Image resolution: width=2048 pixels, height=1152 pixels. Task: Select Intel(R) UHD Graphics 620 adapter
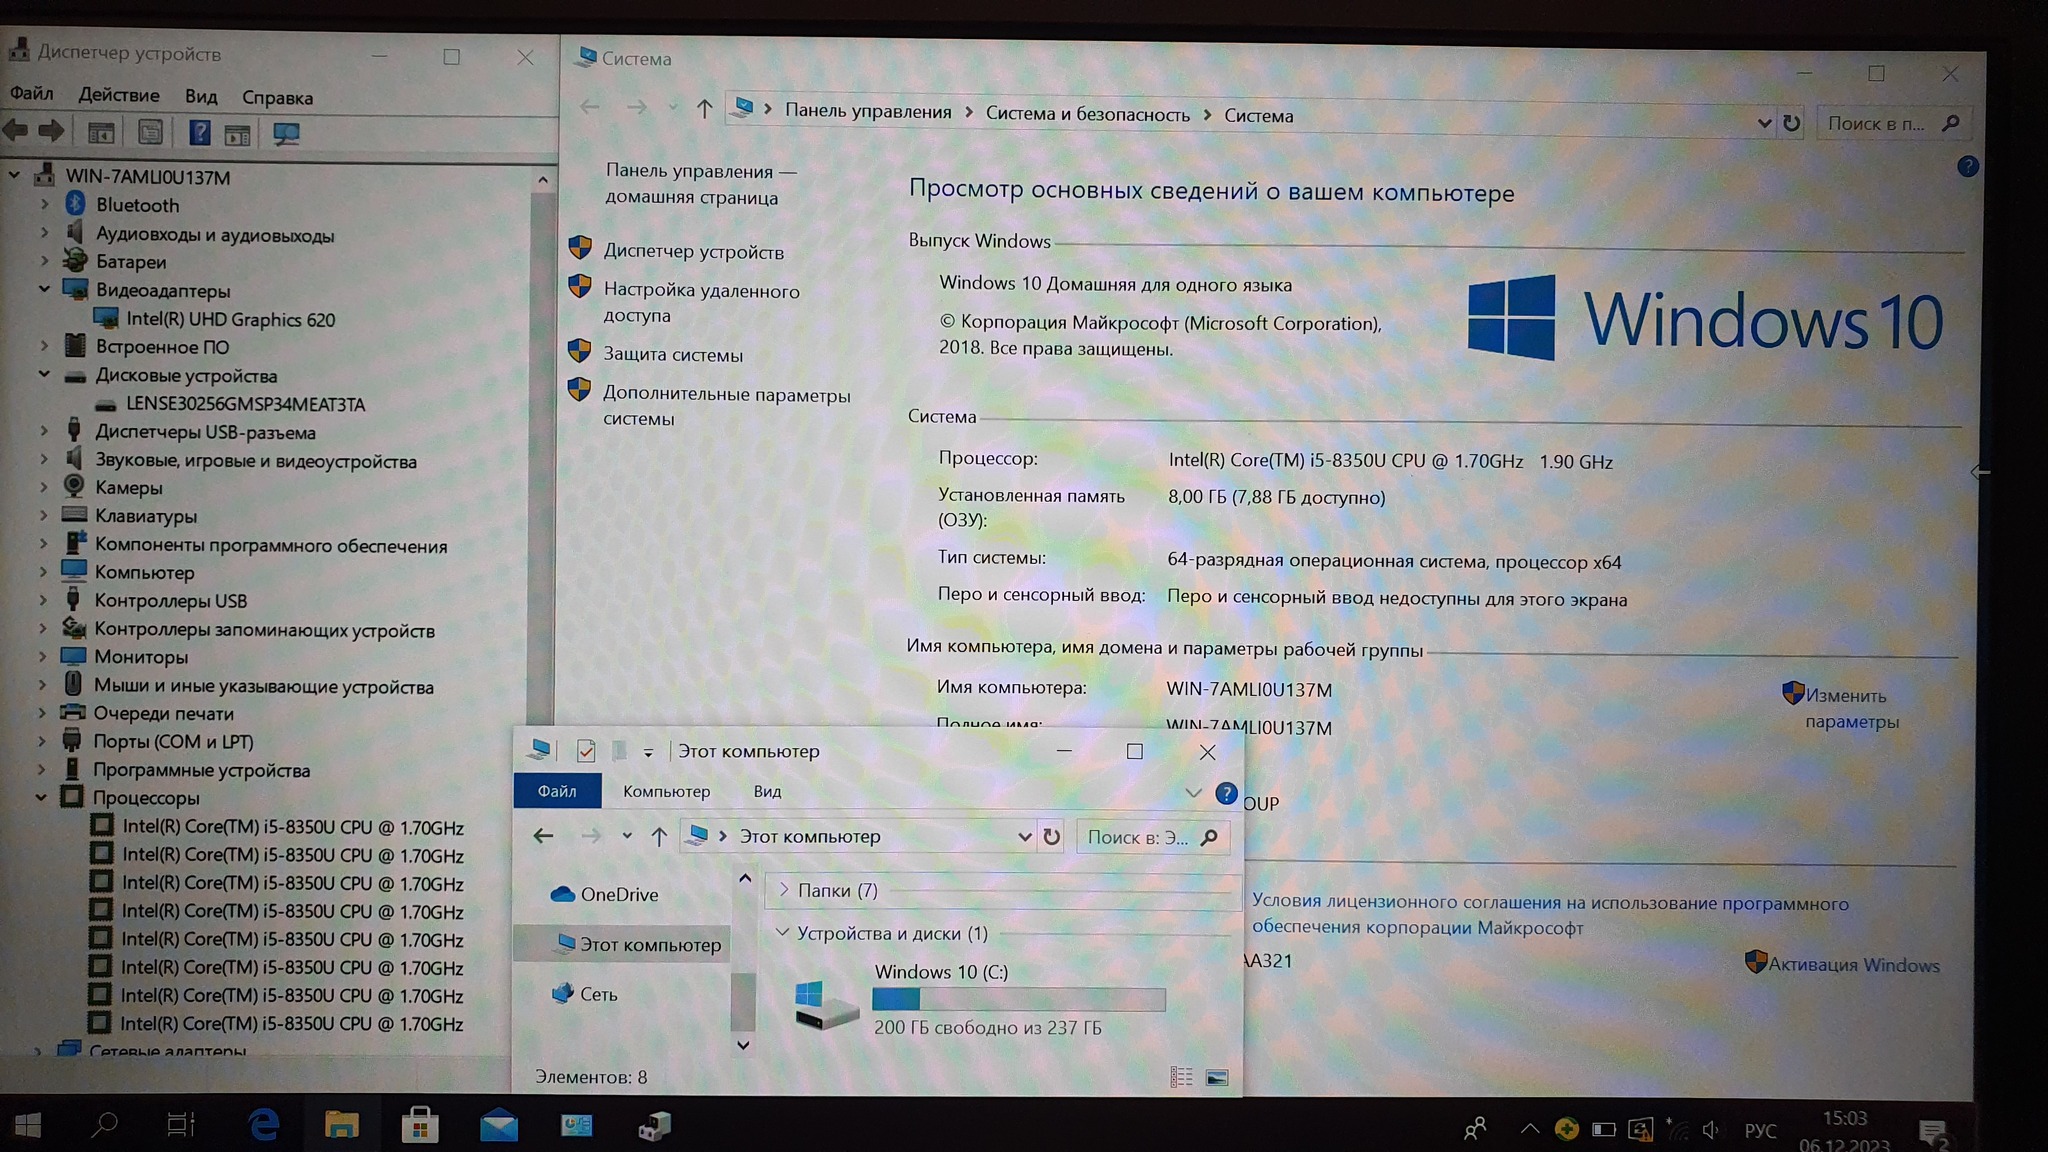point(230,319)
